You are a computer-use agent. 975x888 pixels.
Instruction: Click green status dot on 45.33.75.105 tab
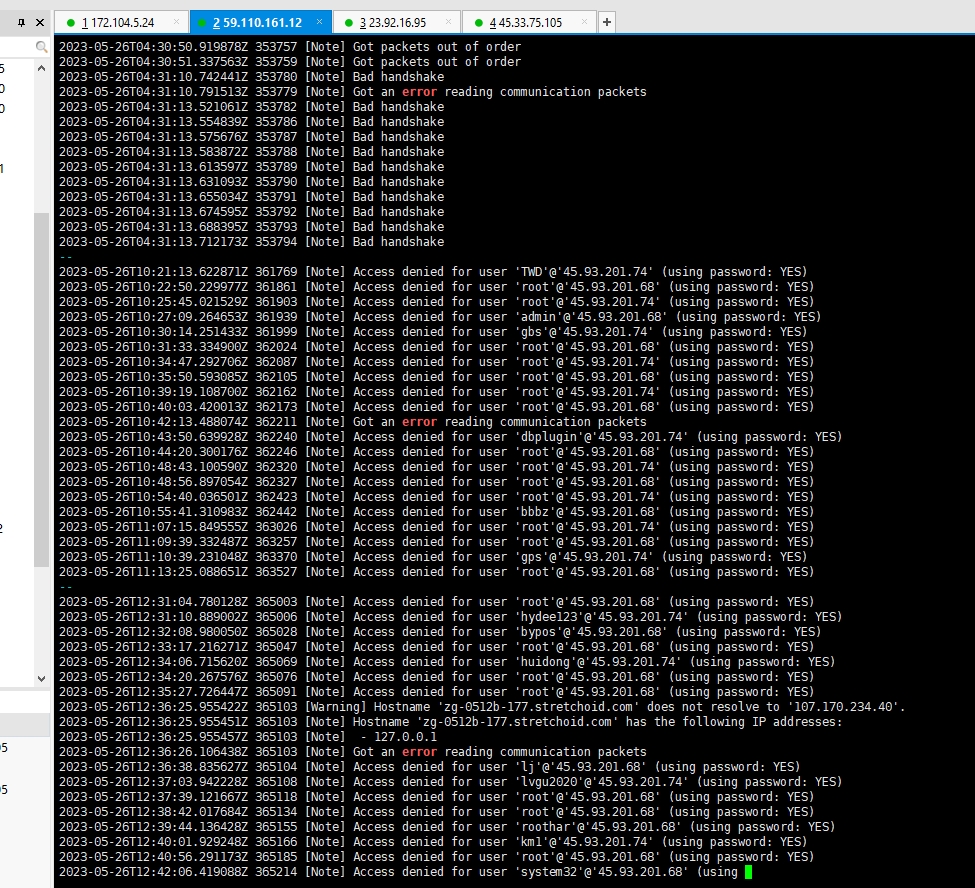(478, 23)
